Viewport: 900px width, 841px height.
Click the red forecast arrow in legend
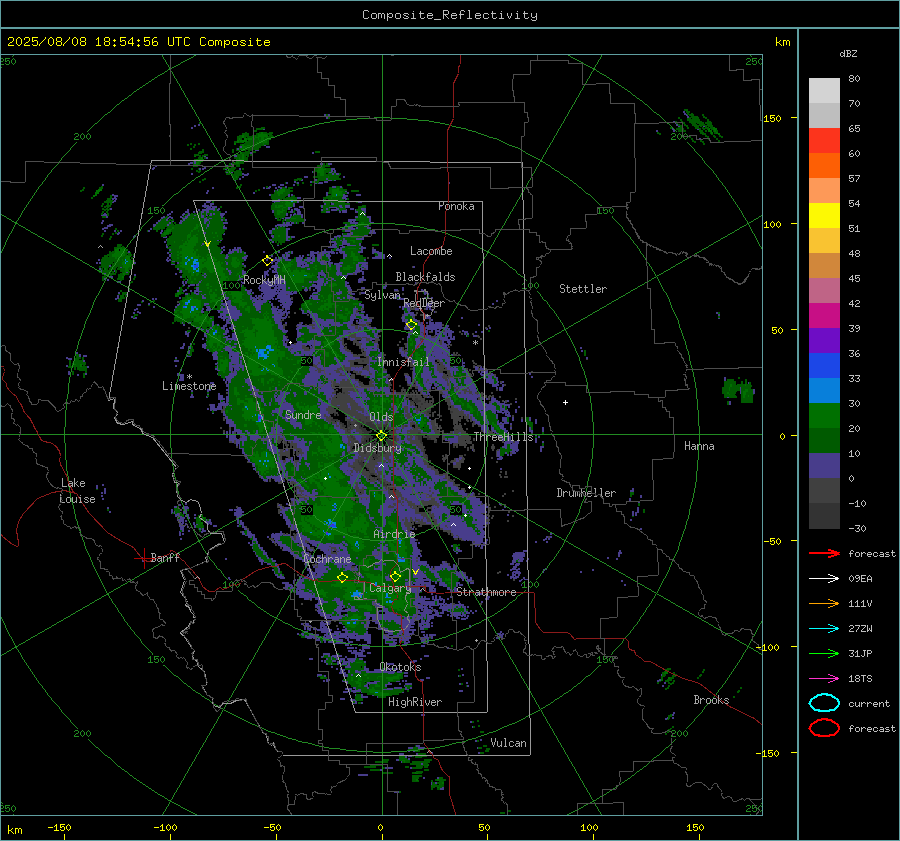(x=824, y=553)
